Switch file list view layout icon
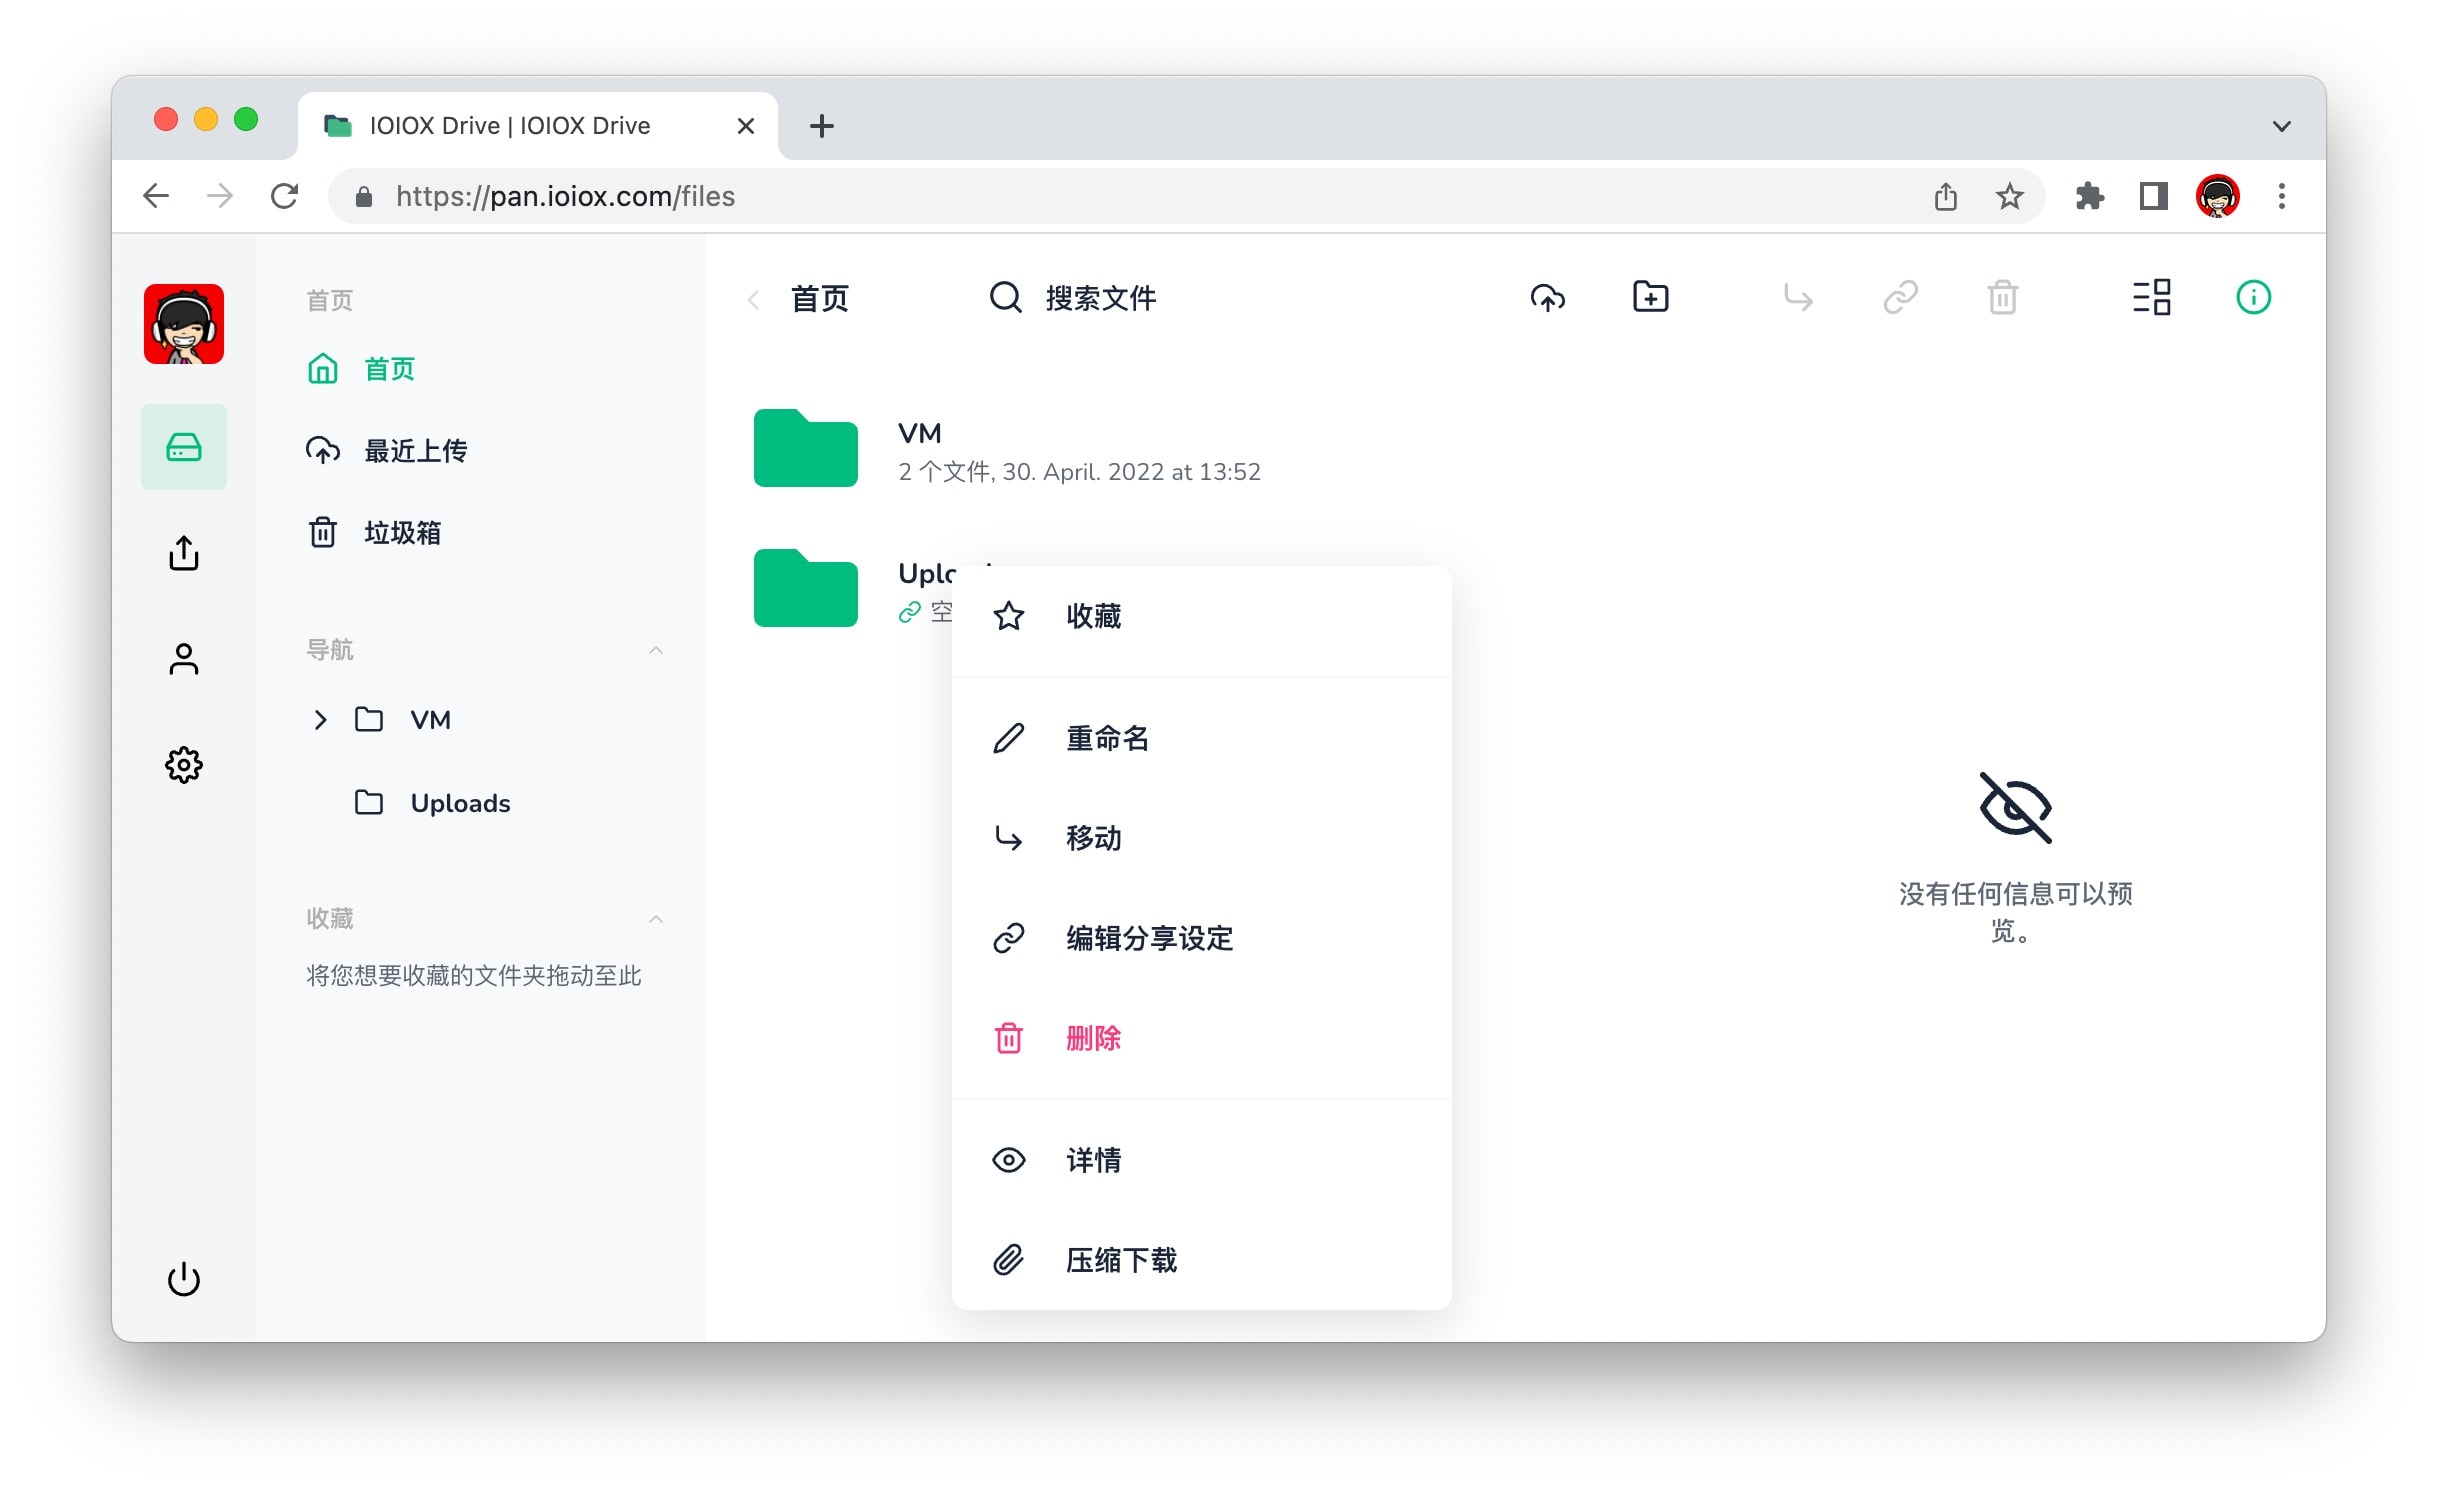 (2151, 298)
